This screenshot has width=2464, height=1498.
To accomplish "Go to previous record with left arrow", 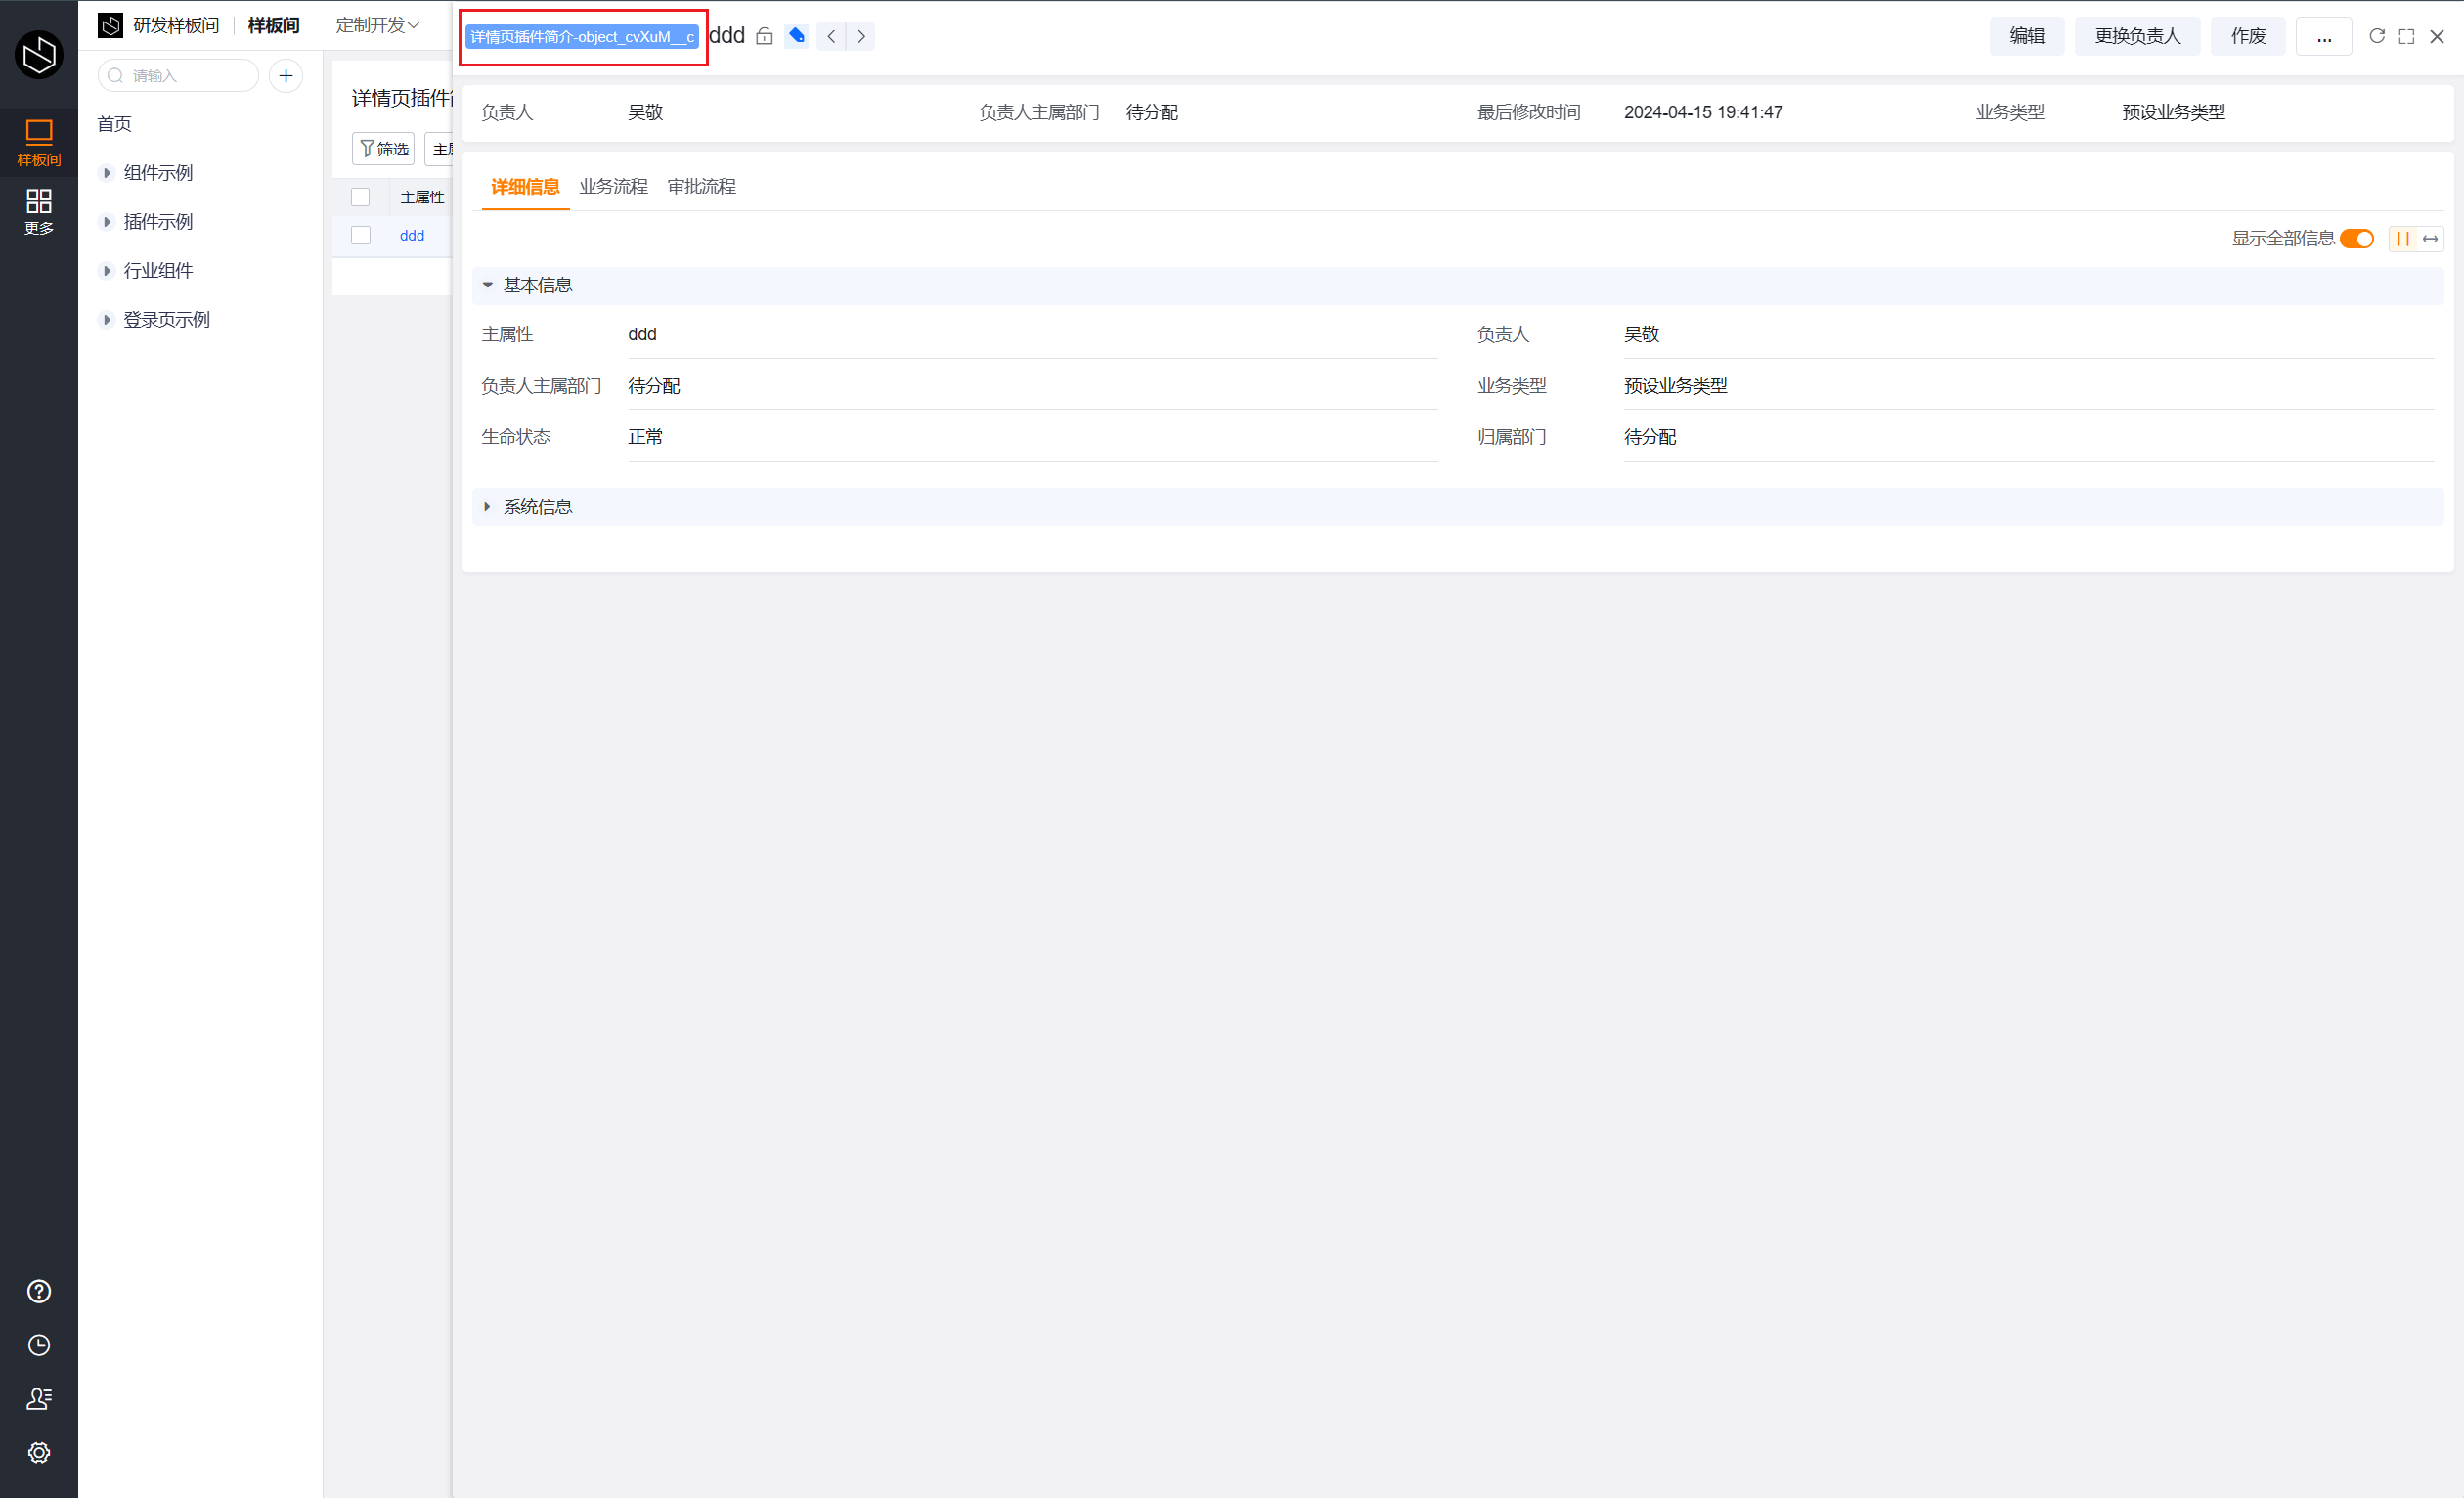I will (x=831, y=36).
